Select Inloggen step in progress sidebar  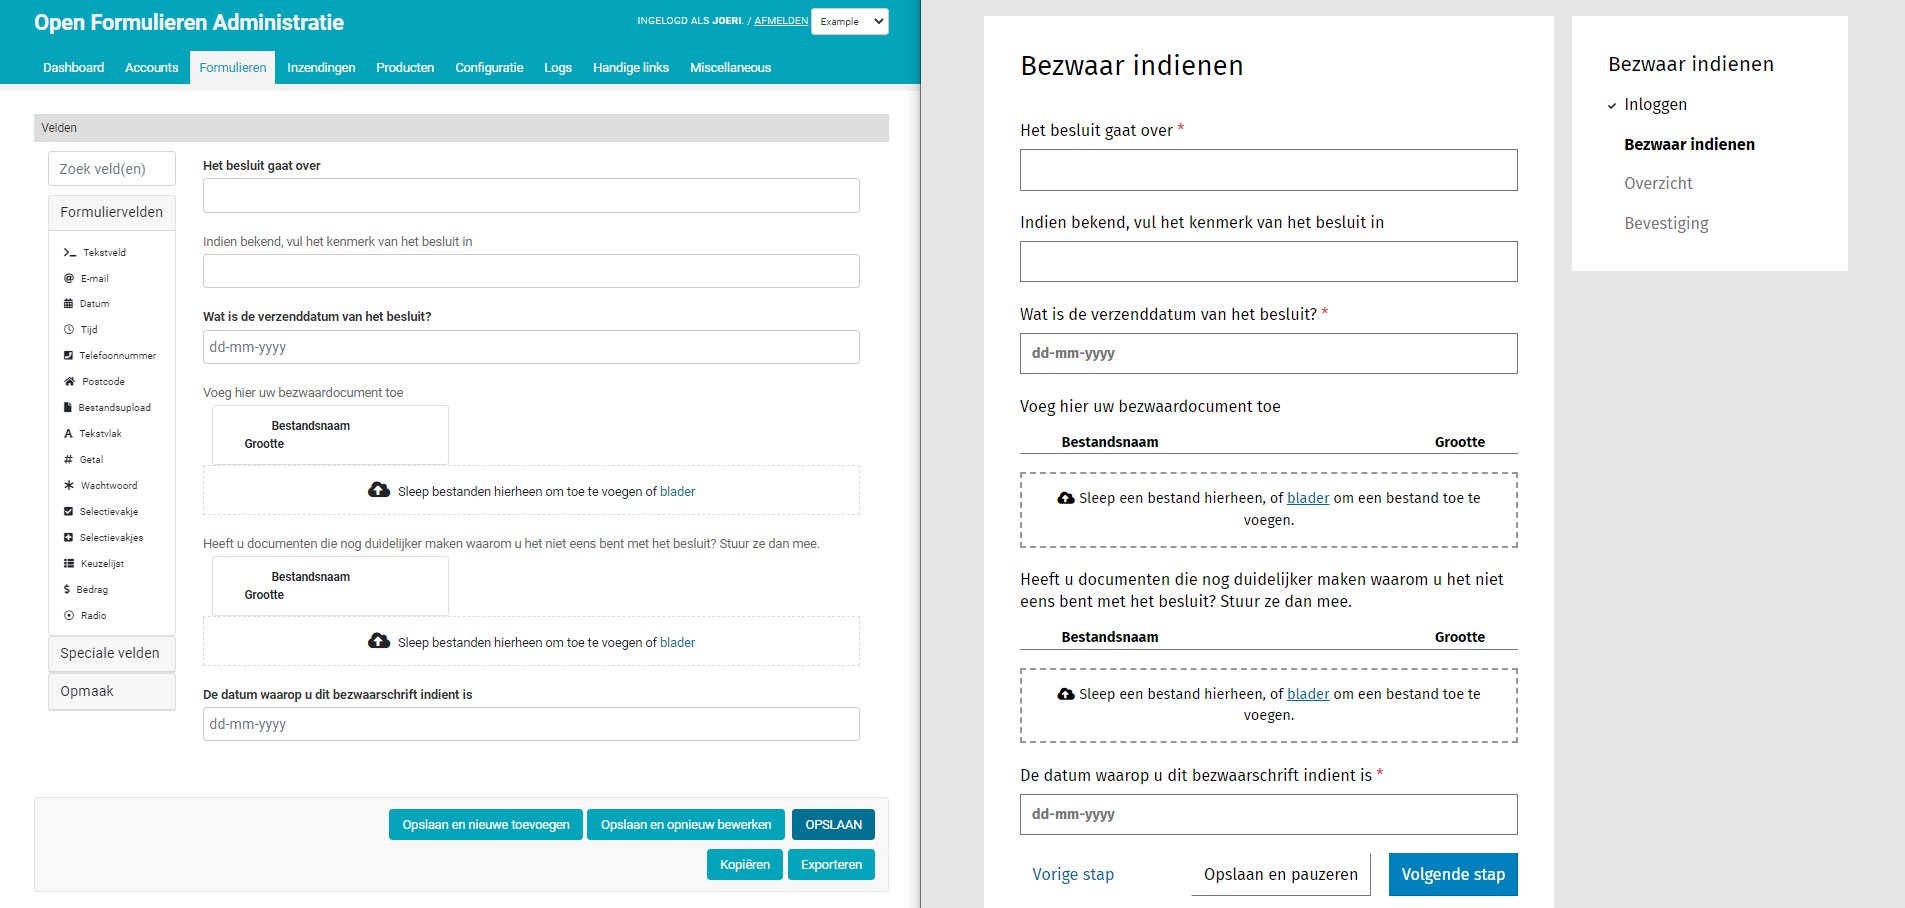pyautogui.click(x=1655, y=105)
